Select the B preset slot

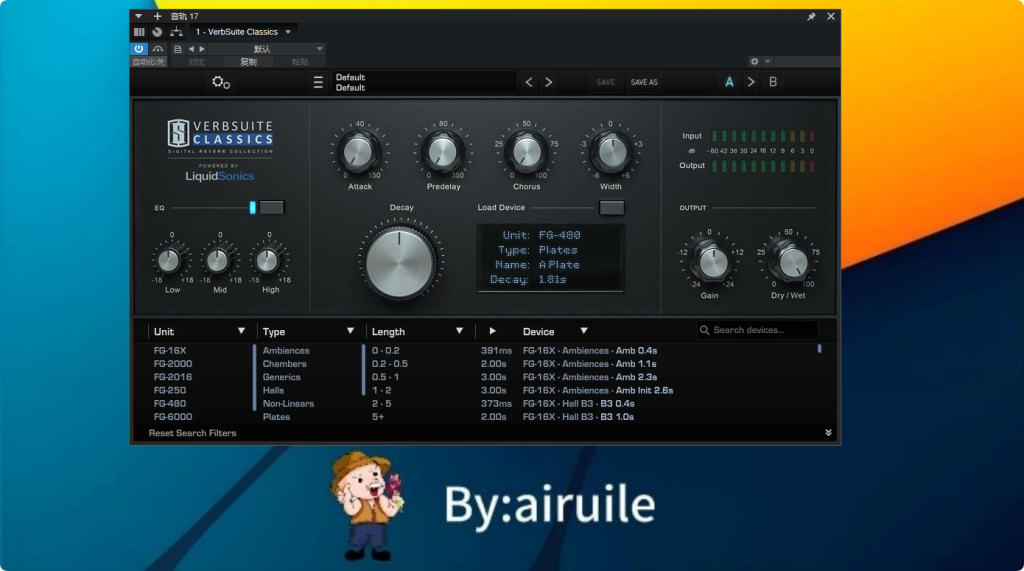coord(773,82)
